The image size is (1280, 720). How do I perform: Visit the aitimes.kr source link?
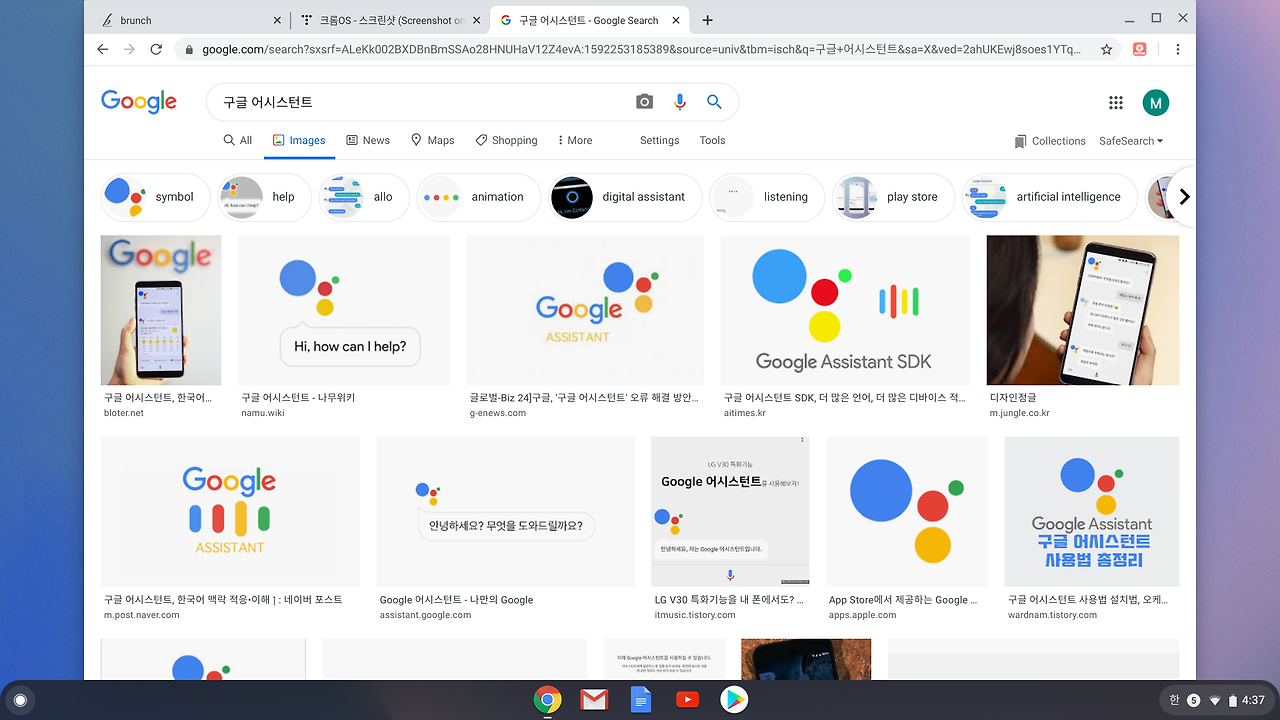(x=744, y=413)
